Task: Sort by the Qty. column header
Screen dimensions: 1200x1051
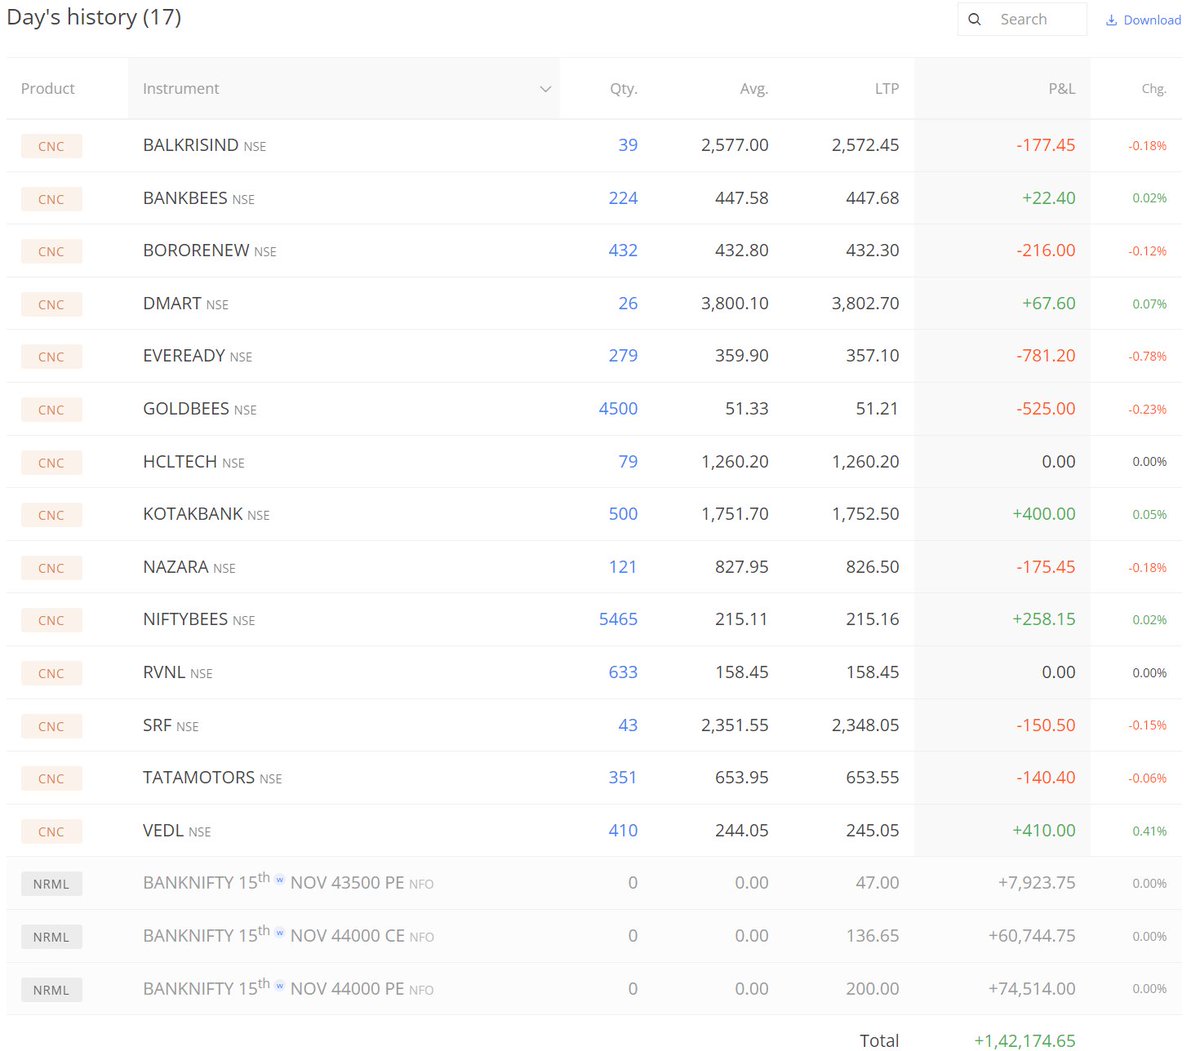Action: point(623,89)
